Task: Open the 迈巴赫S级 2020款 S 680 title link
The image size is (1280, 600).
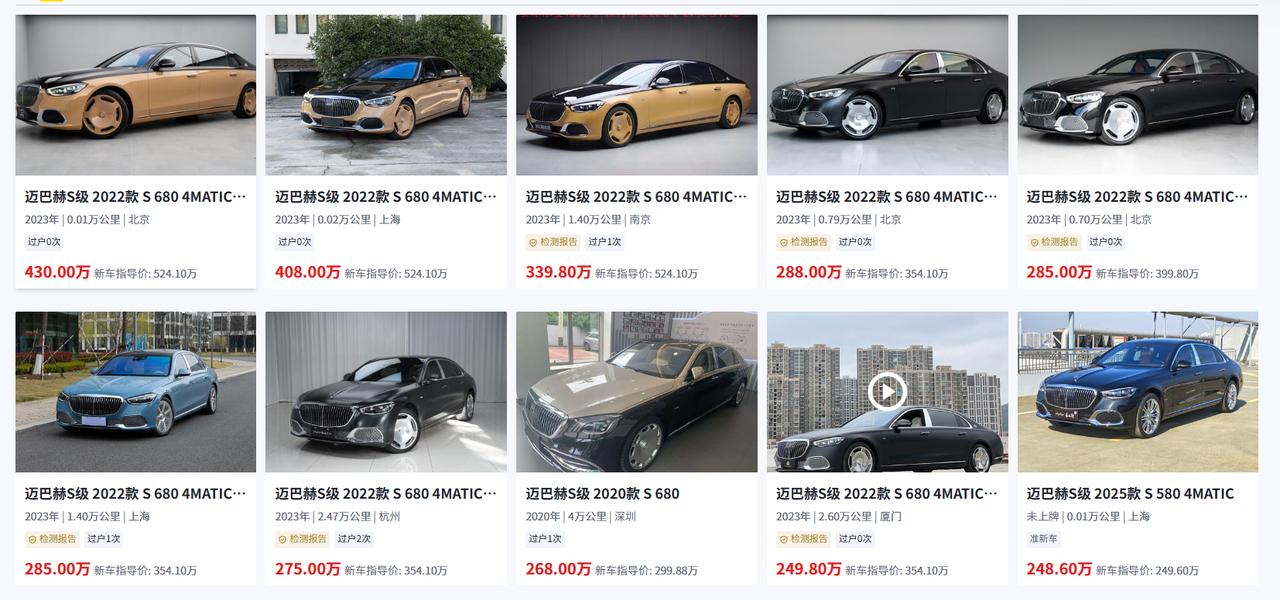Action: point(603,494)
